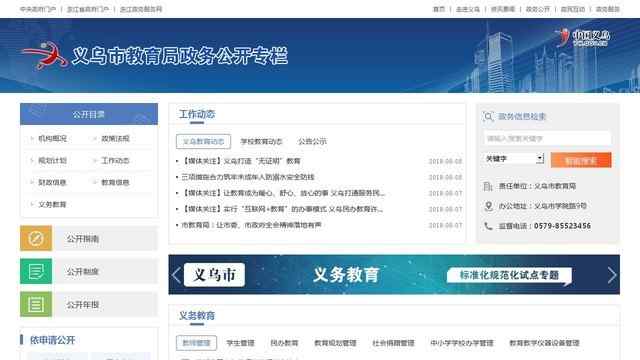Select the 教育教学仪器设备管理 tab
This screenshot has width=640, height=360.
(544, 343)
